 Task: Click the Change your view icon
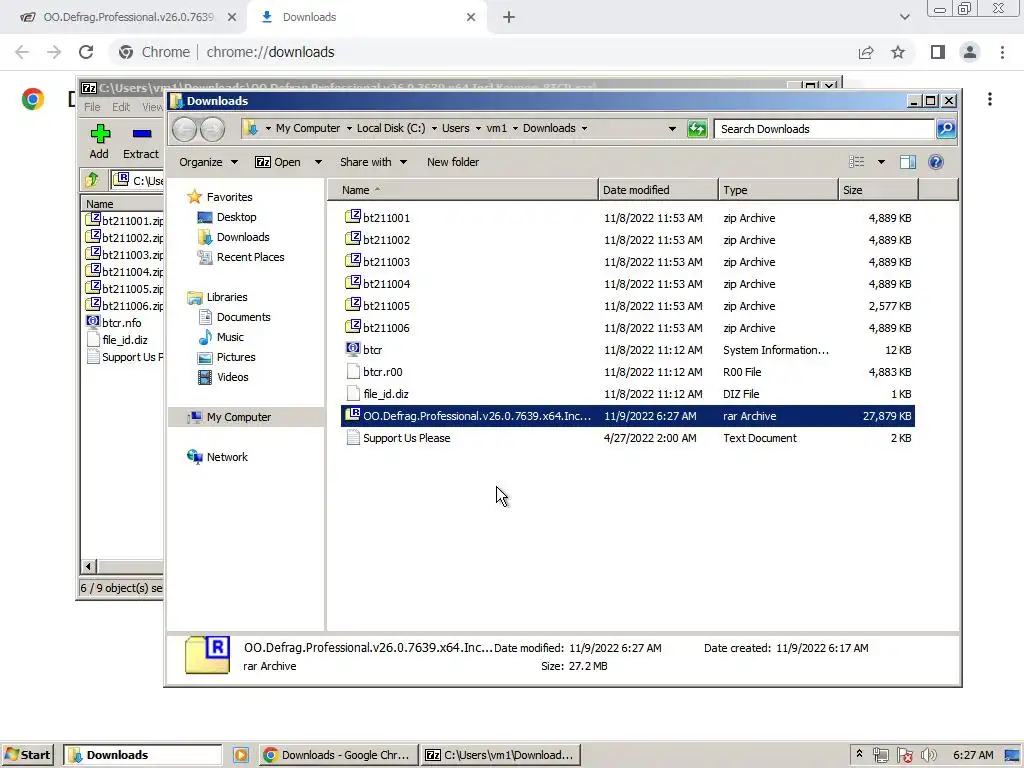coord(856,162)
